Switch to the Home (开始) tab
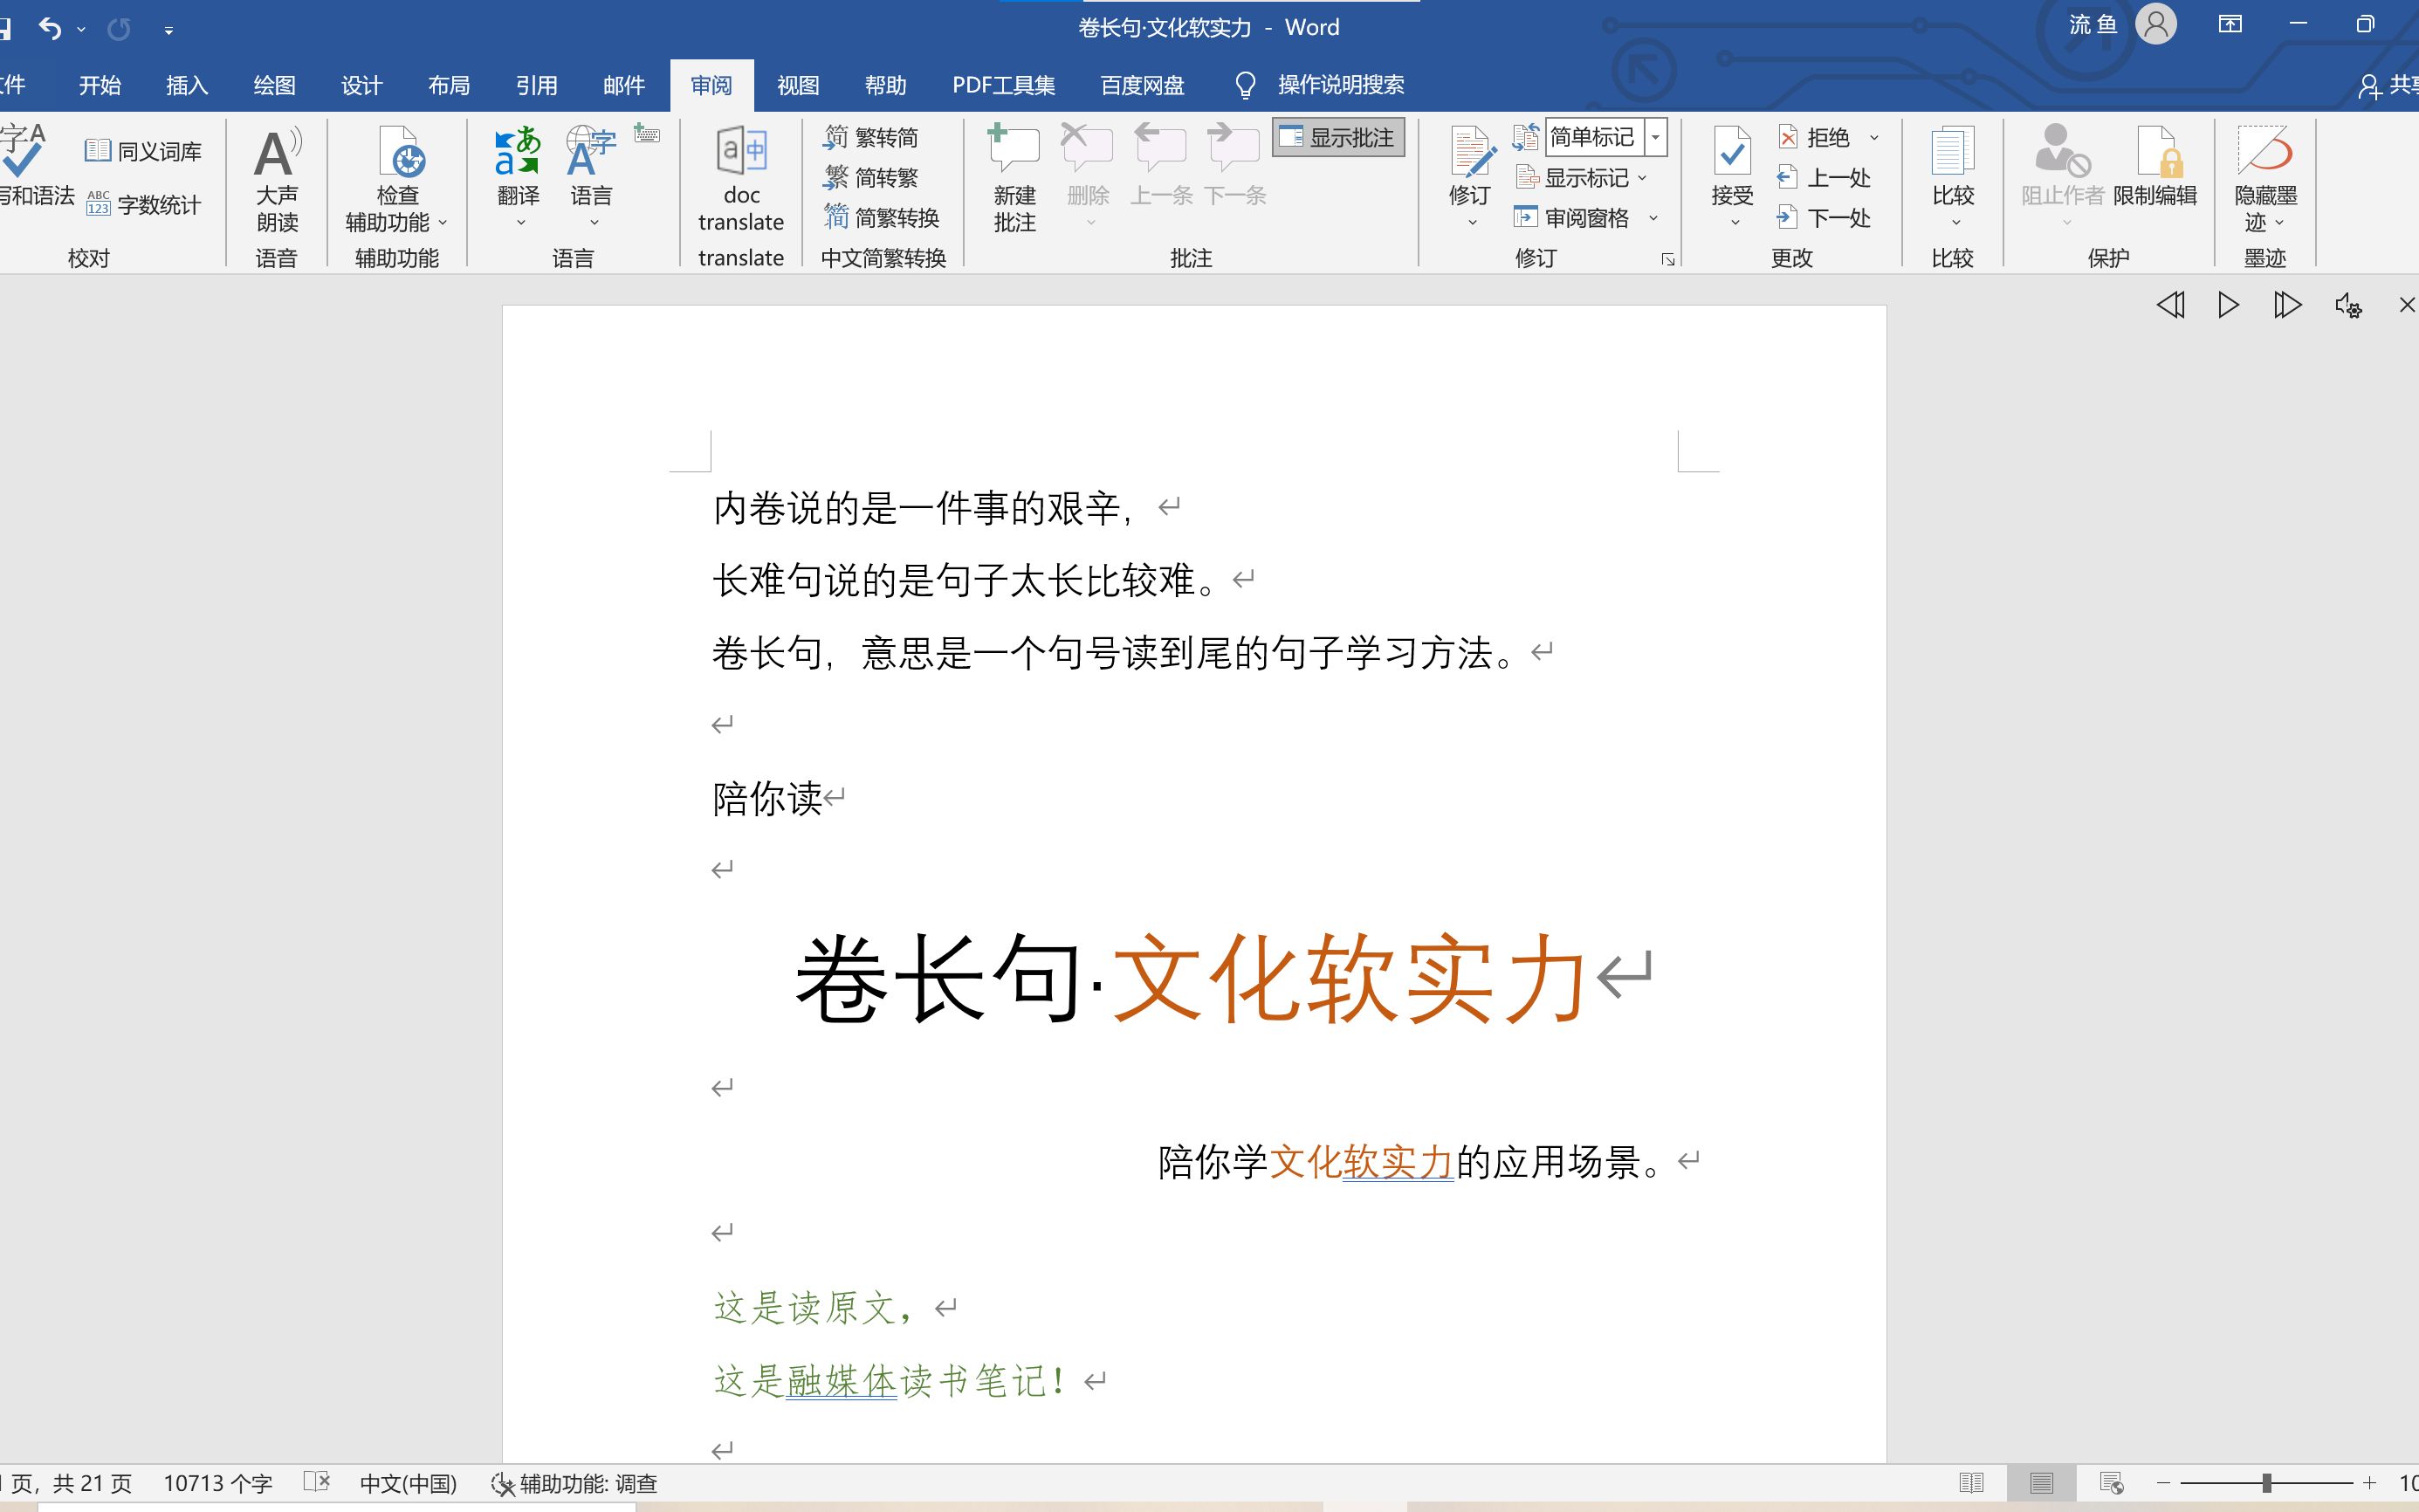Viewport: 2419px width, 1512px height. click(x=100, y=85)
